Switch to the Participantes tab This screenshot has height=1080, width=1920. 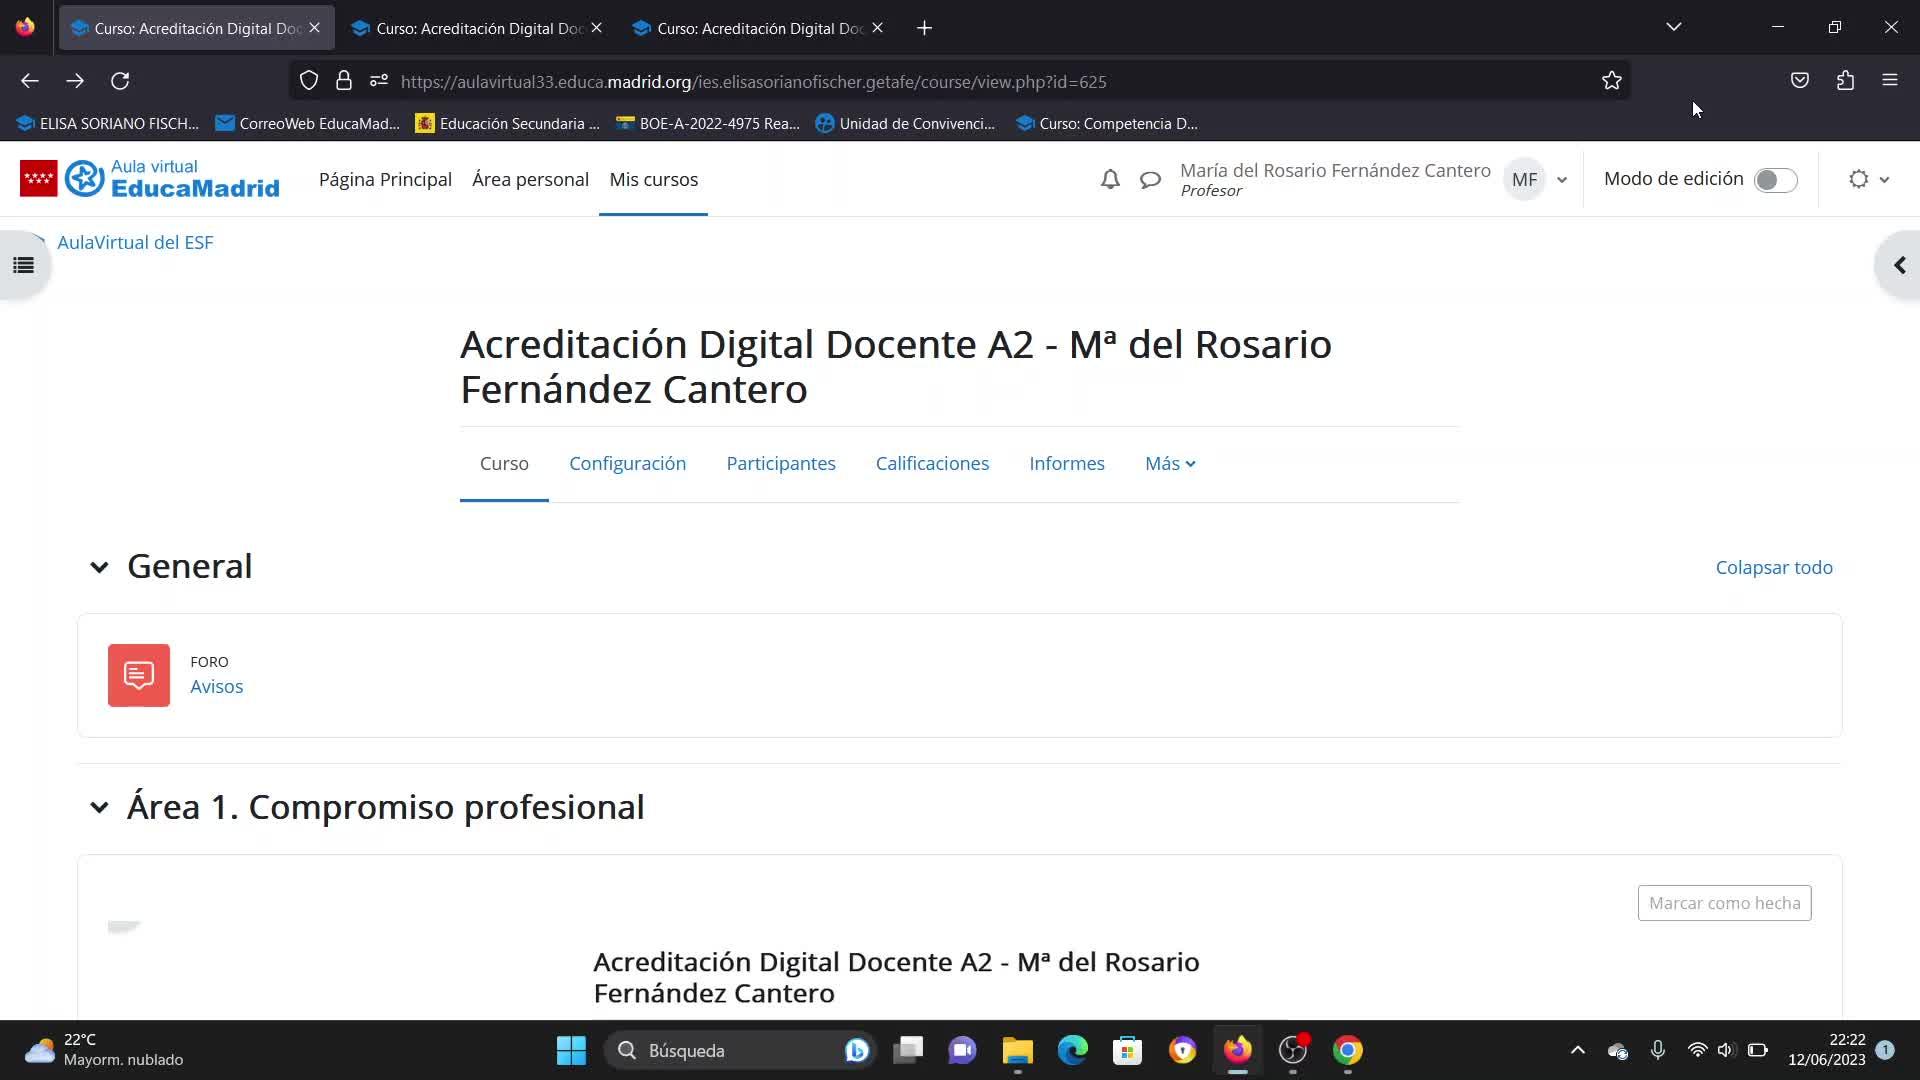click(x=780, y=464)
